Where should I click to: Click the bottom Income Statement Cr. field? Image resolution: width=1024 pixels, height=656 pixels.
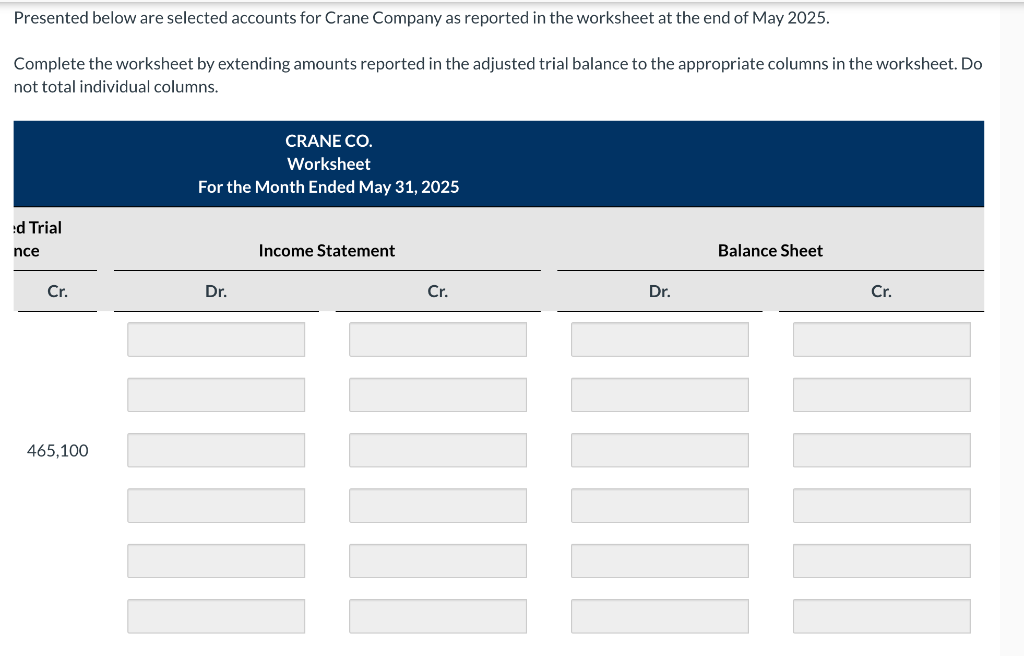tap(438, 616)
